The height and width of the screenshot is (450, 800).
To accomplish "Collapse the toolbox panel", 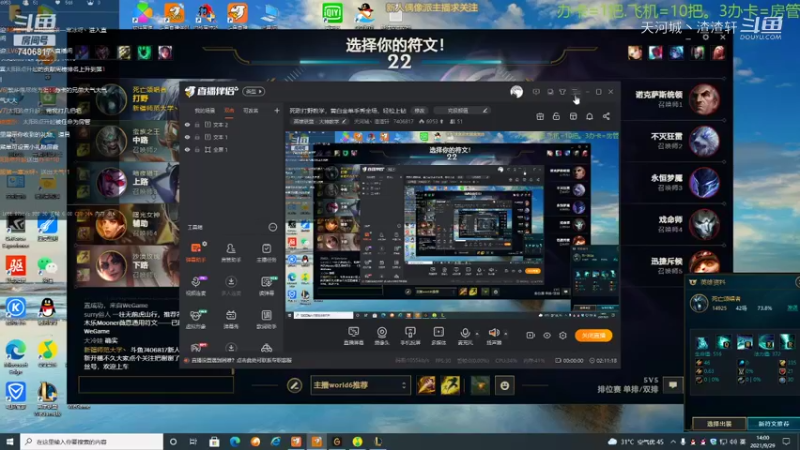I will 273,227.
